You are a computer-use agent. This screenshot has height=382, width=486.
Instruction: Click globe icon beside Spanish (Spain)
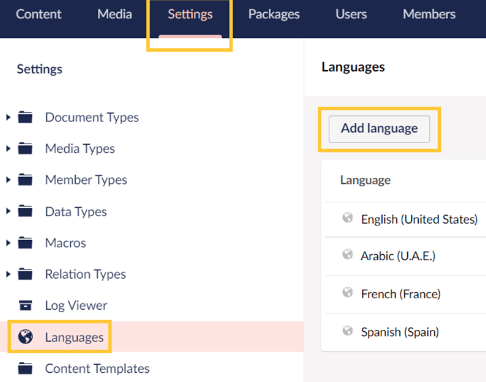347,331
